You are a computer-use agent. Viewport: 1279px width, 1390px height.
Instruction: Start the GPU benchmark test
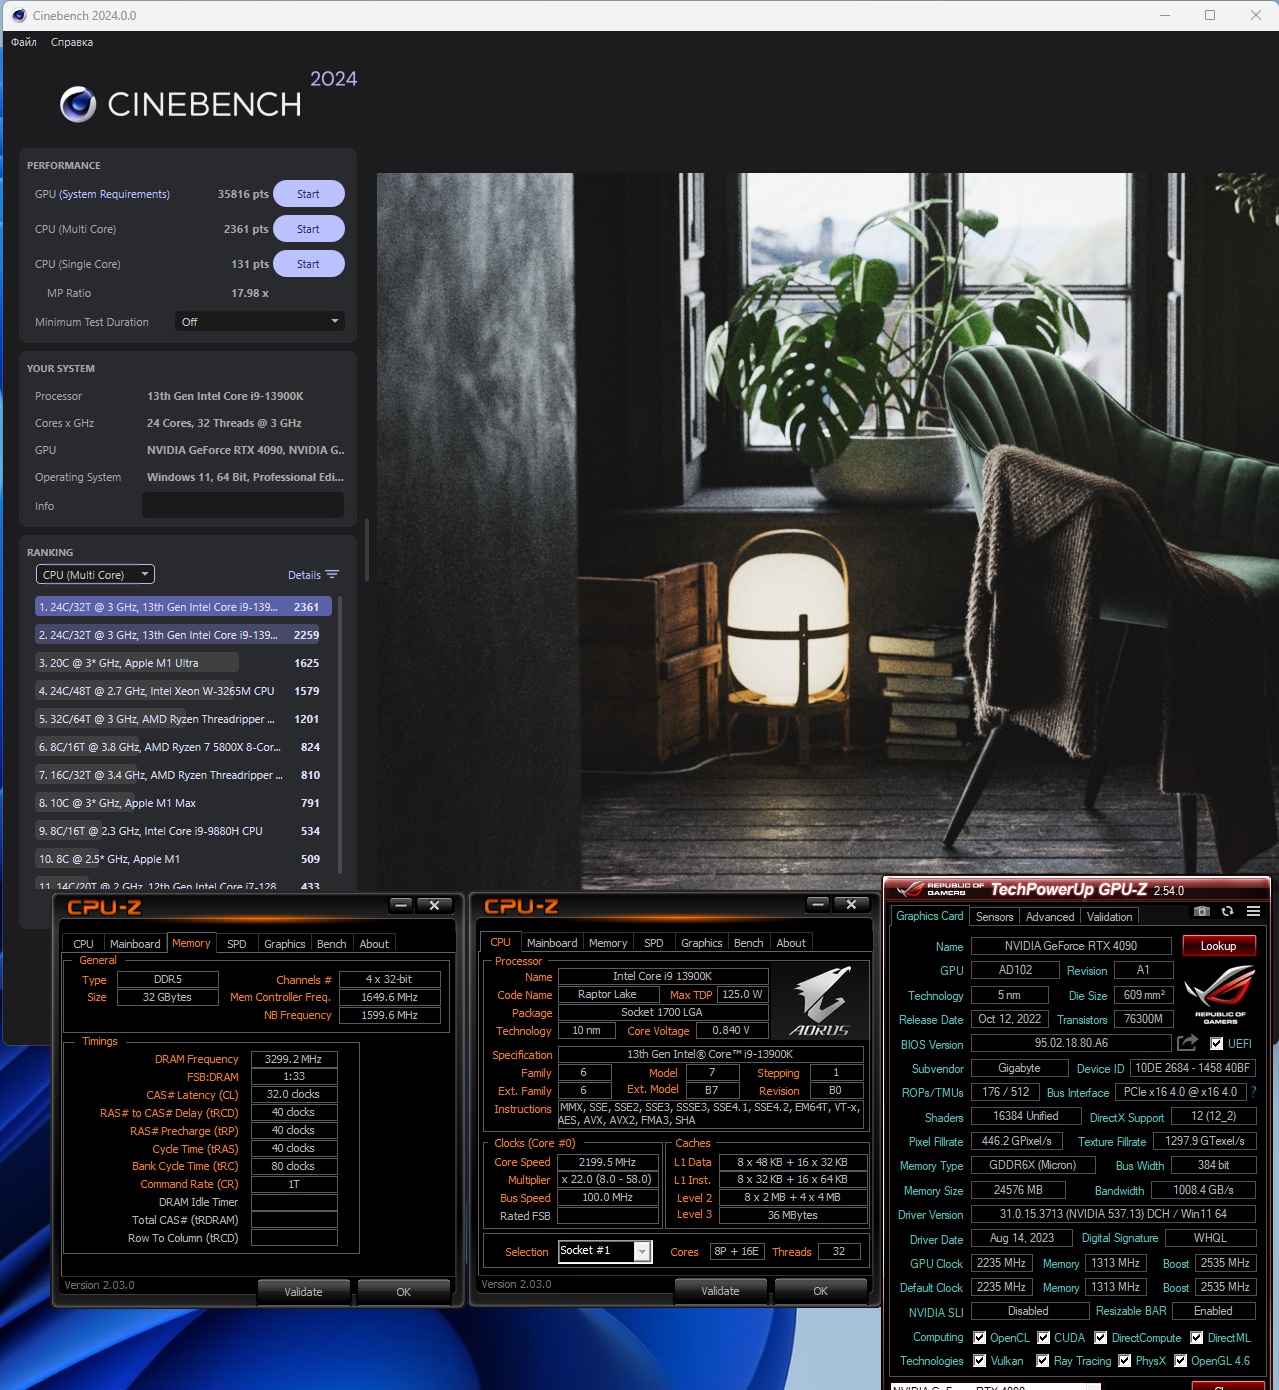pos(308,194)
